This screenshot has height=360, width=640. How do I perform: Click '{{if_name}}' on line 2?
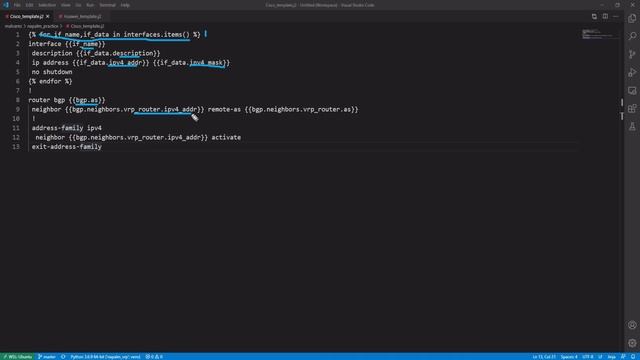point(85,44)
